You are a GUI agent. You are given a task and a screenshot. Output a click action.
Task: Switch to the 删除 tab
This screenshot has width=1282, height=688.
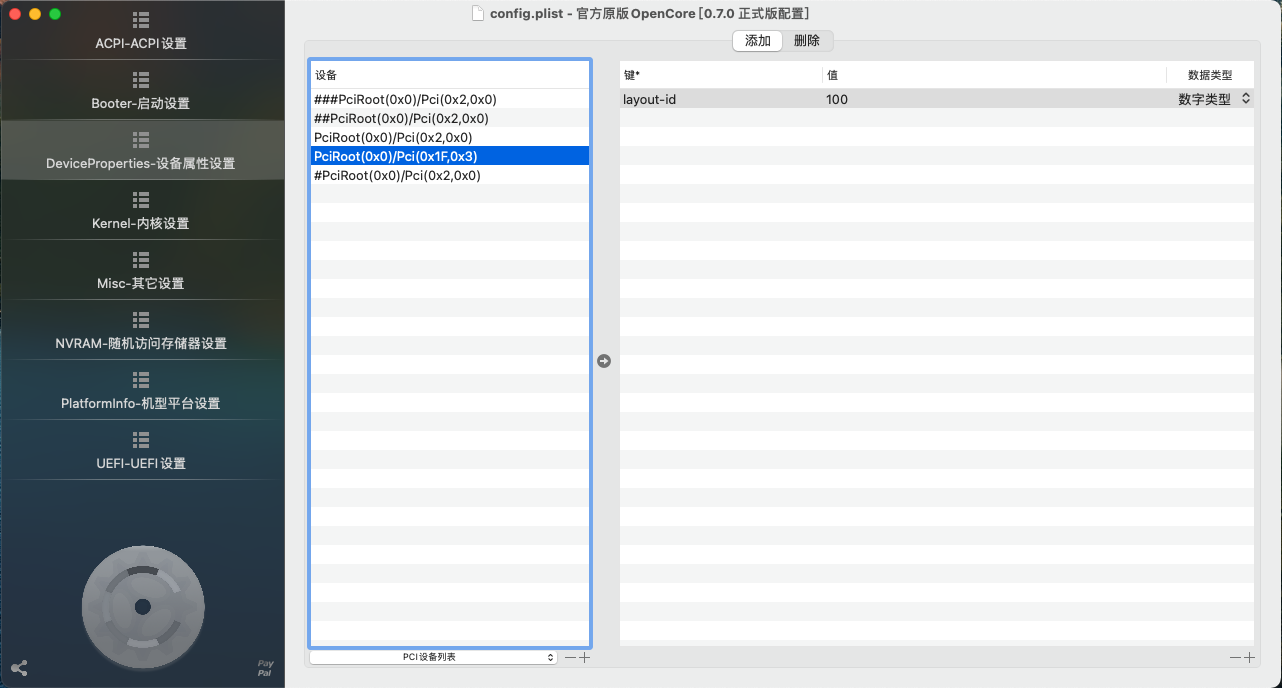click(807, 41)
